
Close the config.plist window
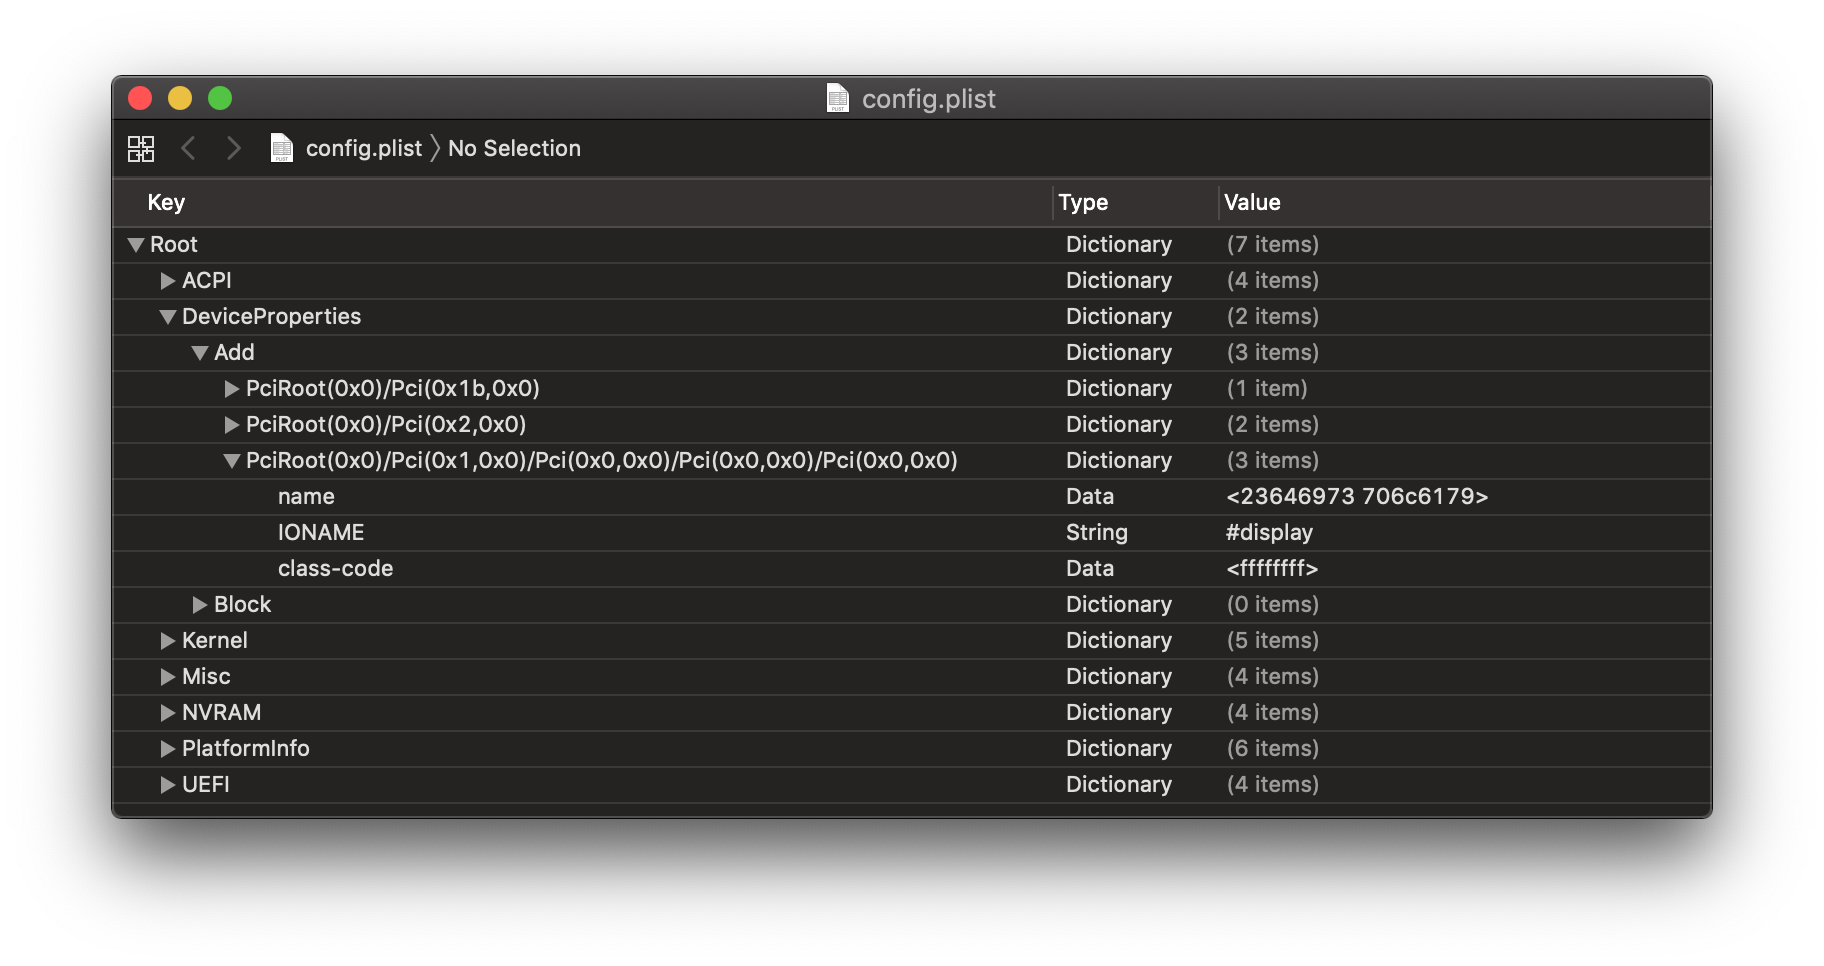tap(140, 98)
